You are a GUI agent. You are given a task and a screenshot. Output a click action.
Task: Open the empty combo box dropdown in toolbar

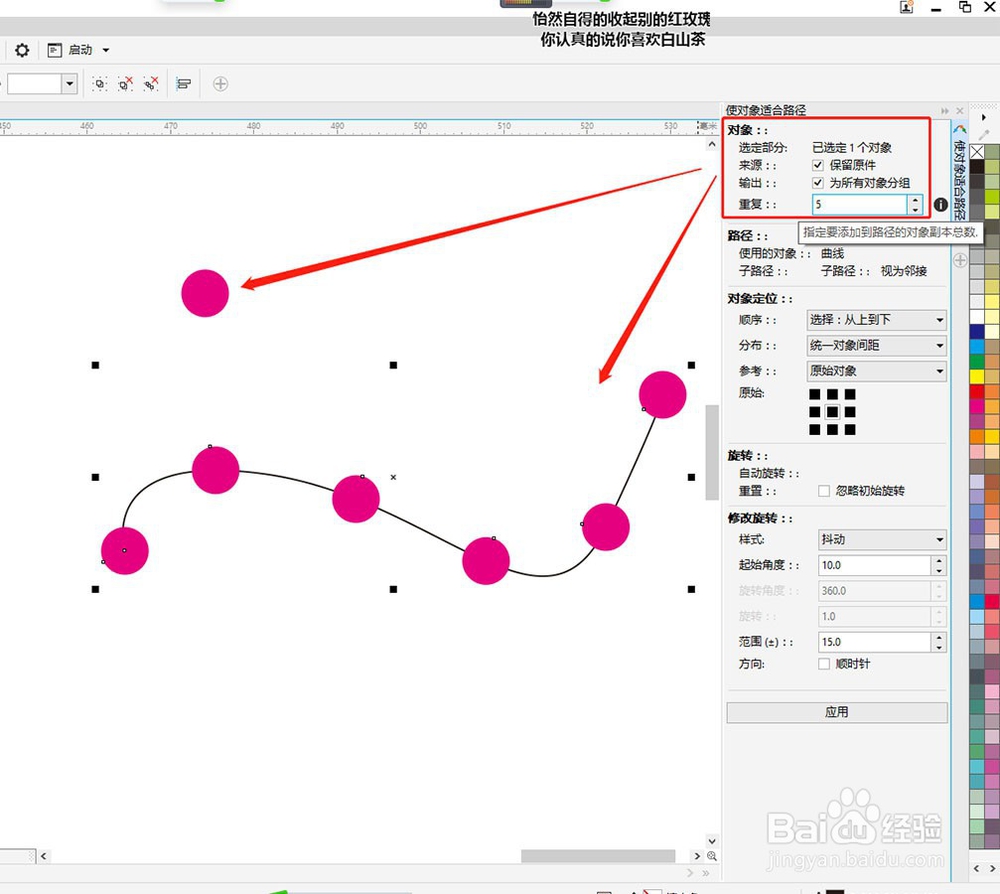(70, 84)
